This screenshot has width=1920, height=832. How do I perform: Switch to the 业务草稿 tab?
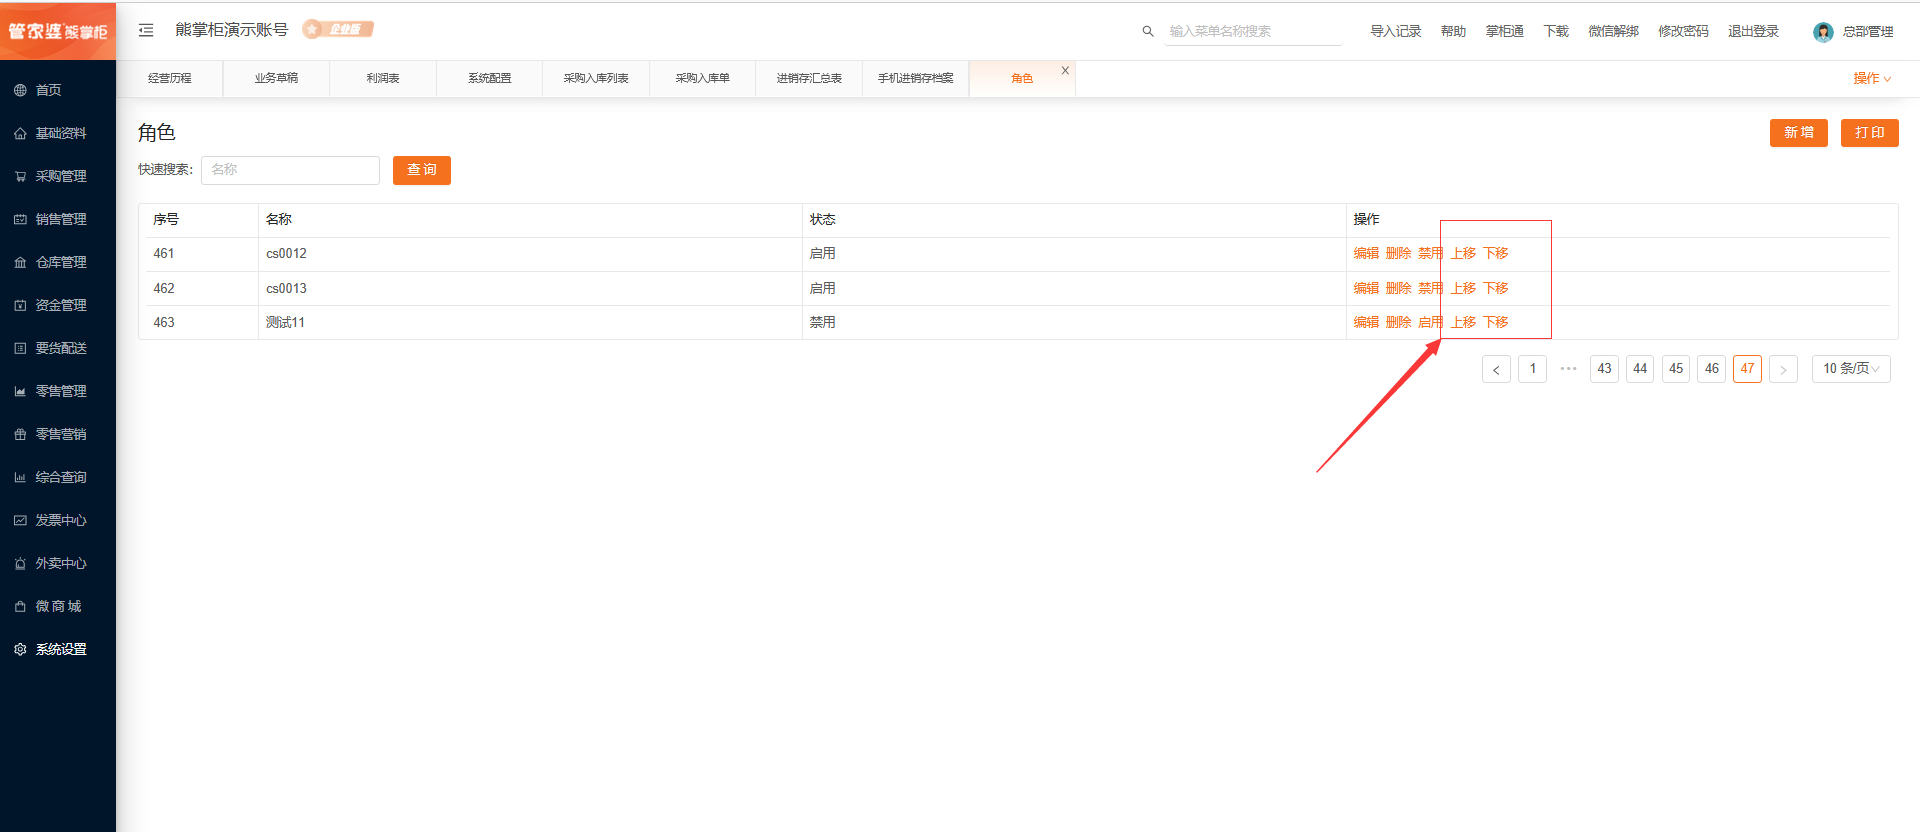click(x=276, y=78)
